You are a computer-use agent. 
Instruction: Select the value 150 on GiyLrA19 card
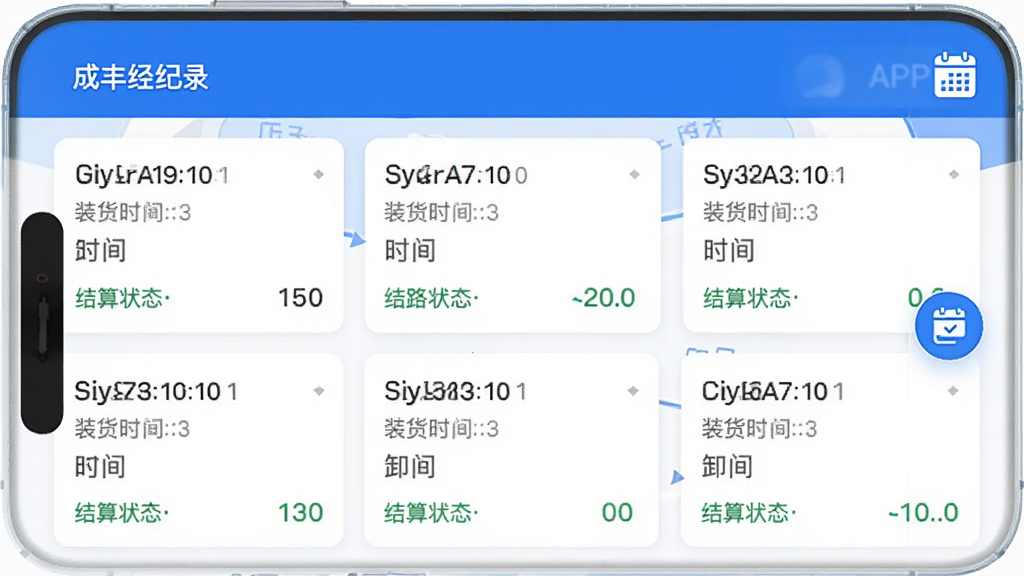[300, 298]
